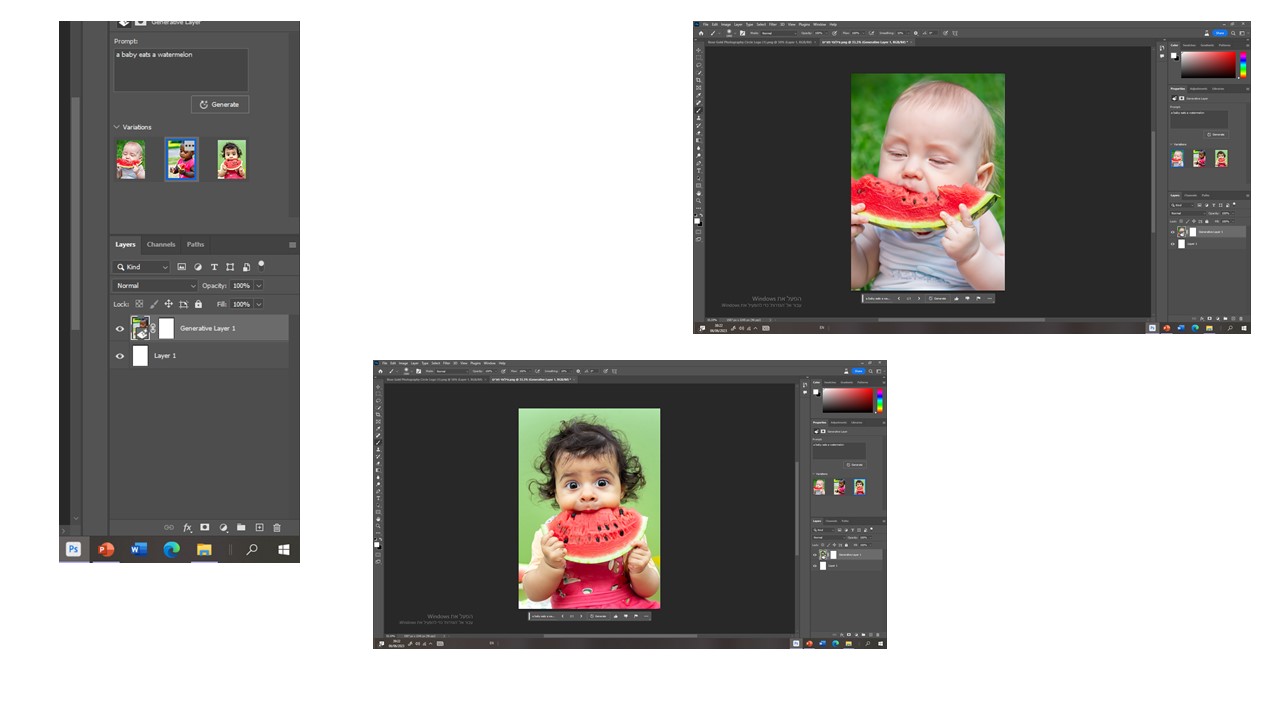This screenshot has width=1280, height=720.
Task: Collapse the Variations section in the enlarged panel
Action: point(116,127)
